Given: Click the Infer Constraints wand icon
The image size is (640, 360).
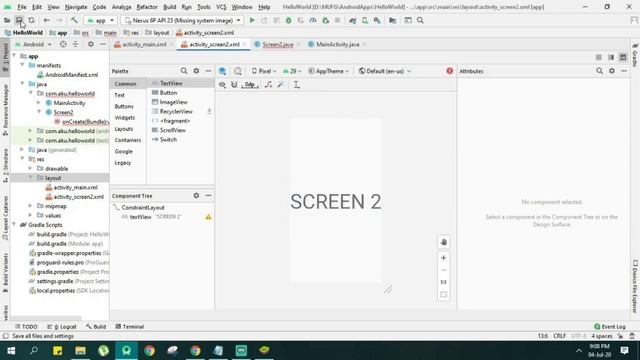Looking at the screenshot, I should tap(280, 85).
